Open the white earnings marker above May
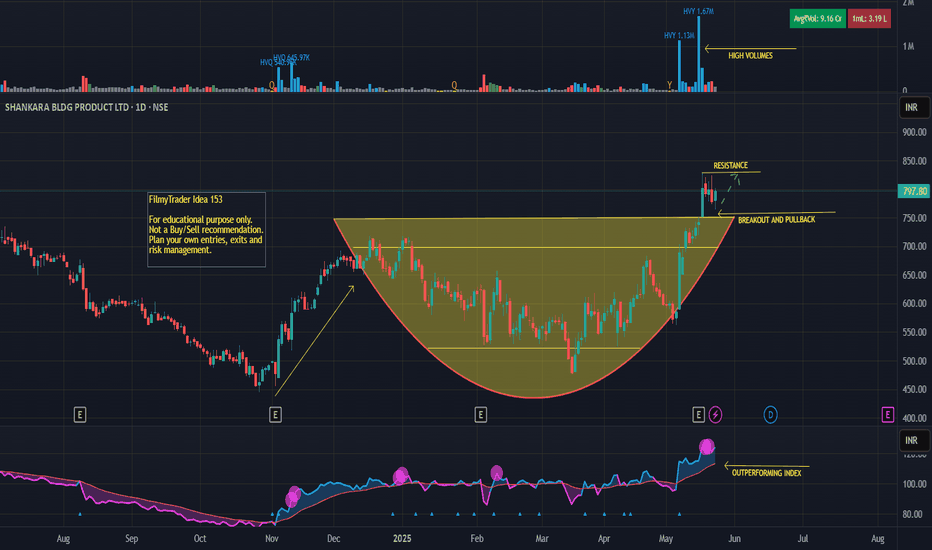 point(698,414)
